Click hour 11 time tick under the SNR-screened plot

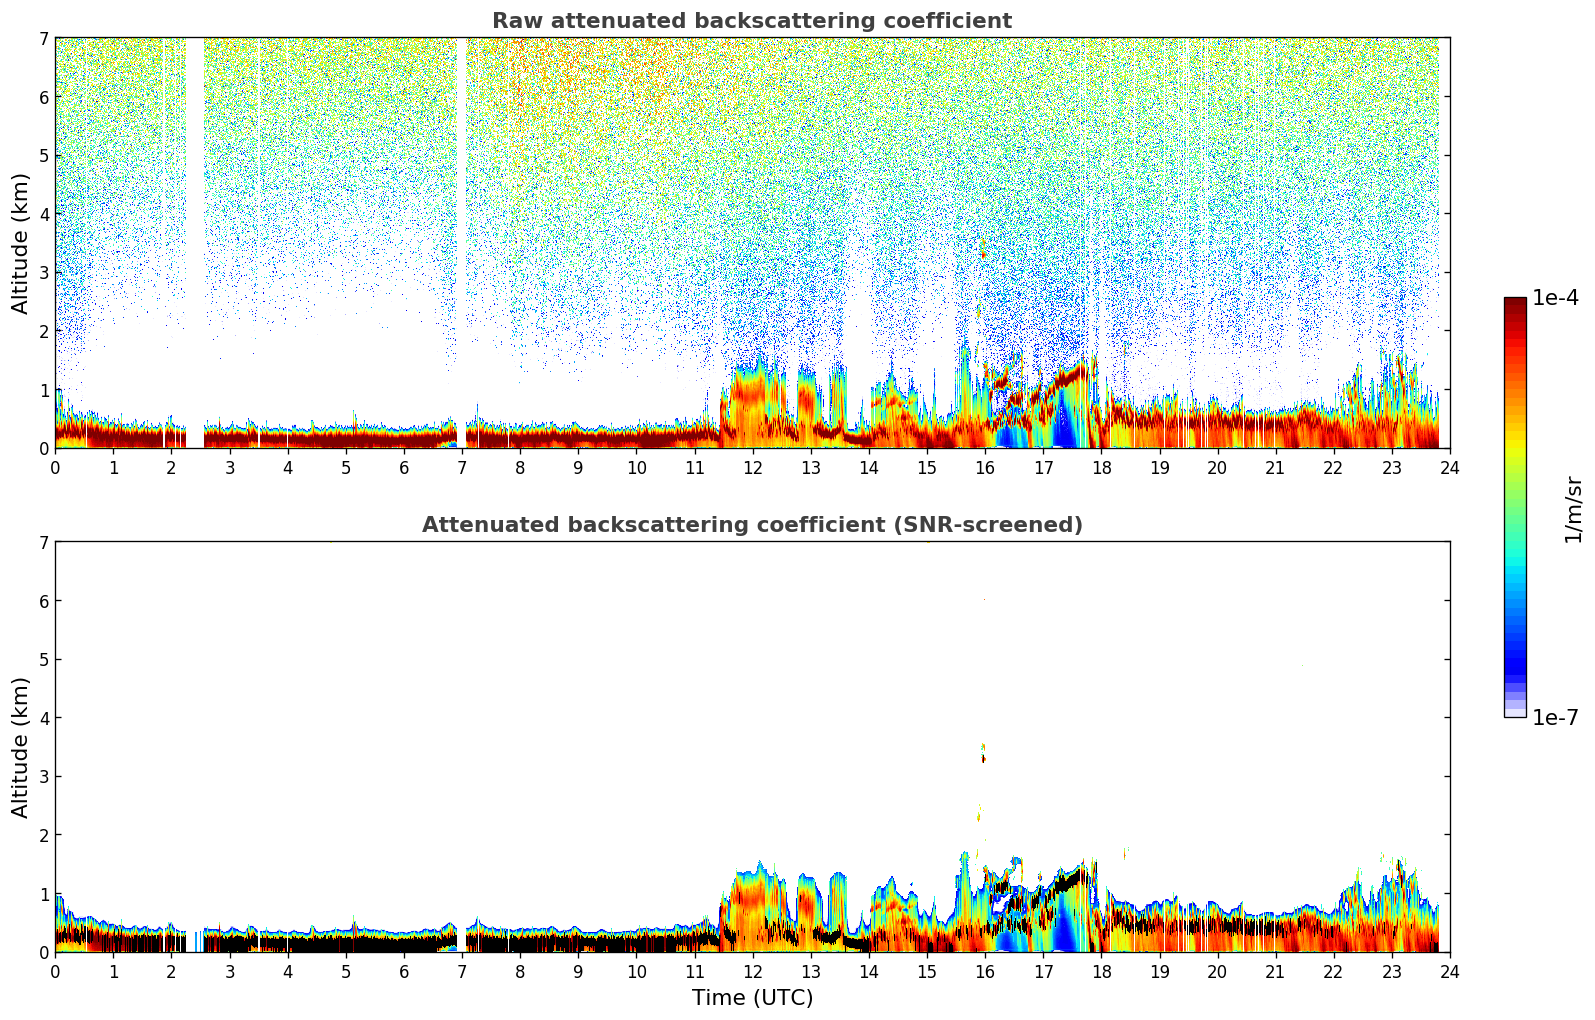(694, 971)
